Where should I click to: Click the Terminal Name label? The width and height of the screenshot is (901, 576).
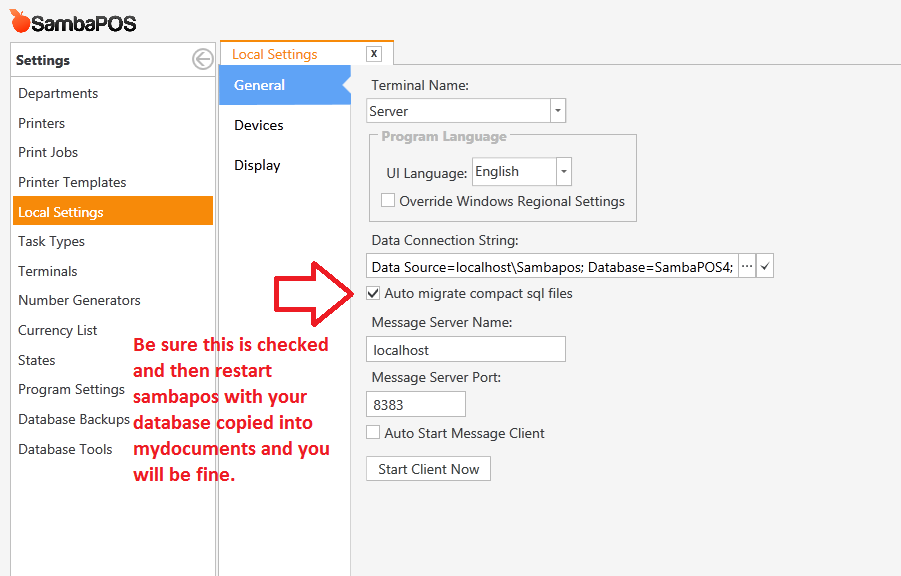(x=420, y=86)
